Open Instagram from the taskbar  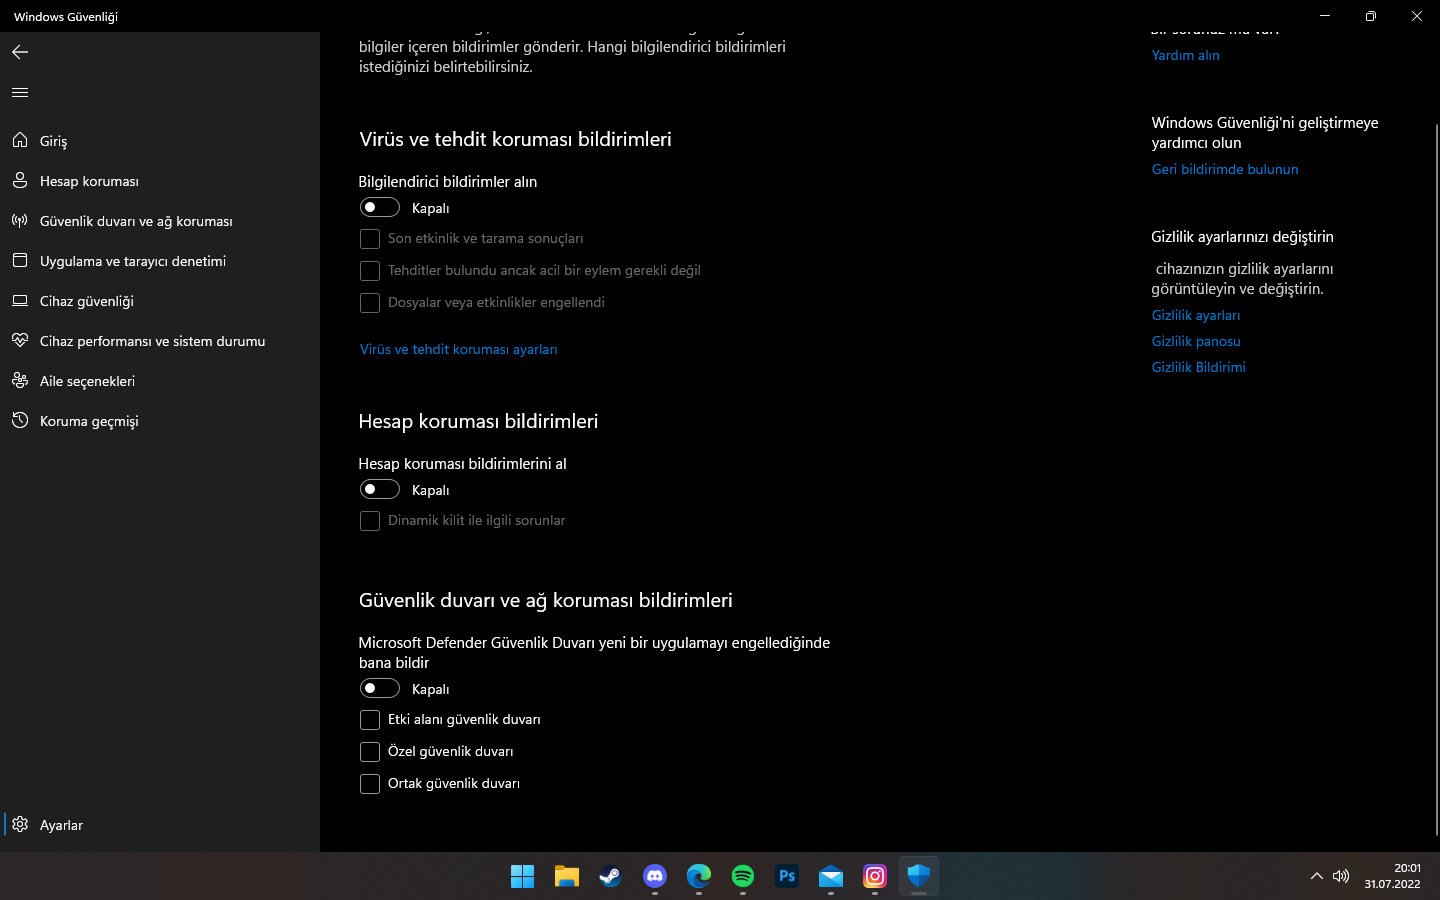[875, 876]
